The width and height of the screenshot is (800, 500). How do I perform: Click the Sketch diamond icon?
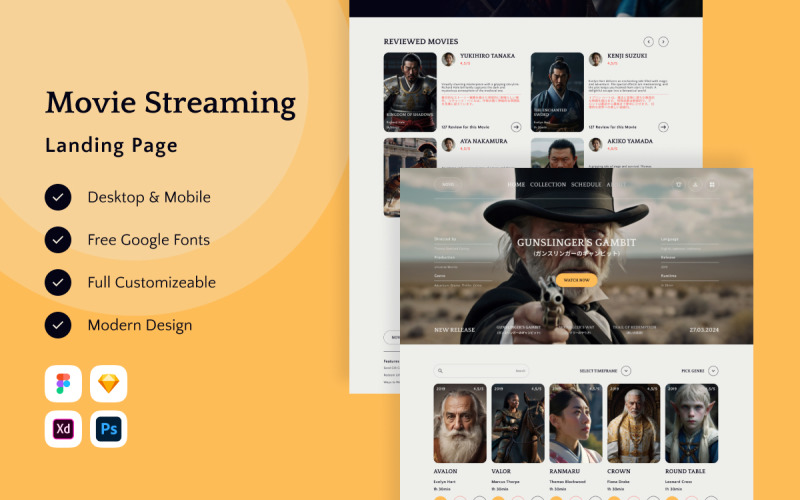pyautogui.click(x=109, y=384)
